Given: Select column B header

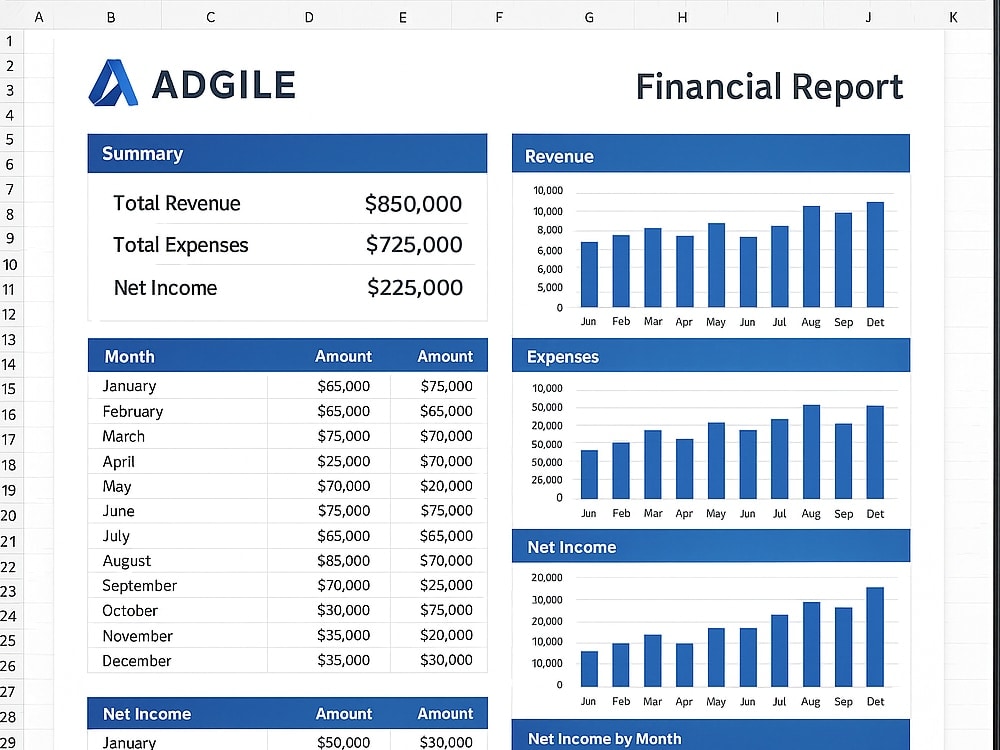Looking at the screenshot, I should tap(111, 17).
